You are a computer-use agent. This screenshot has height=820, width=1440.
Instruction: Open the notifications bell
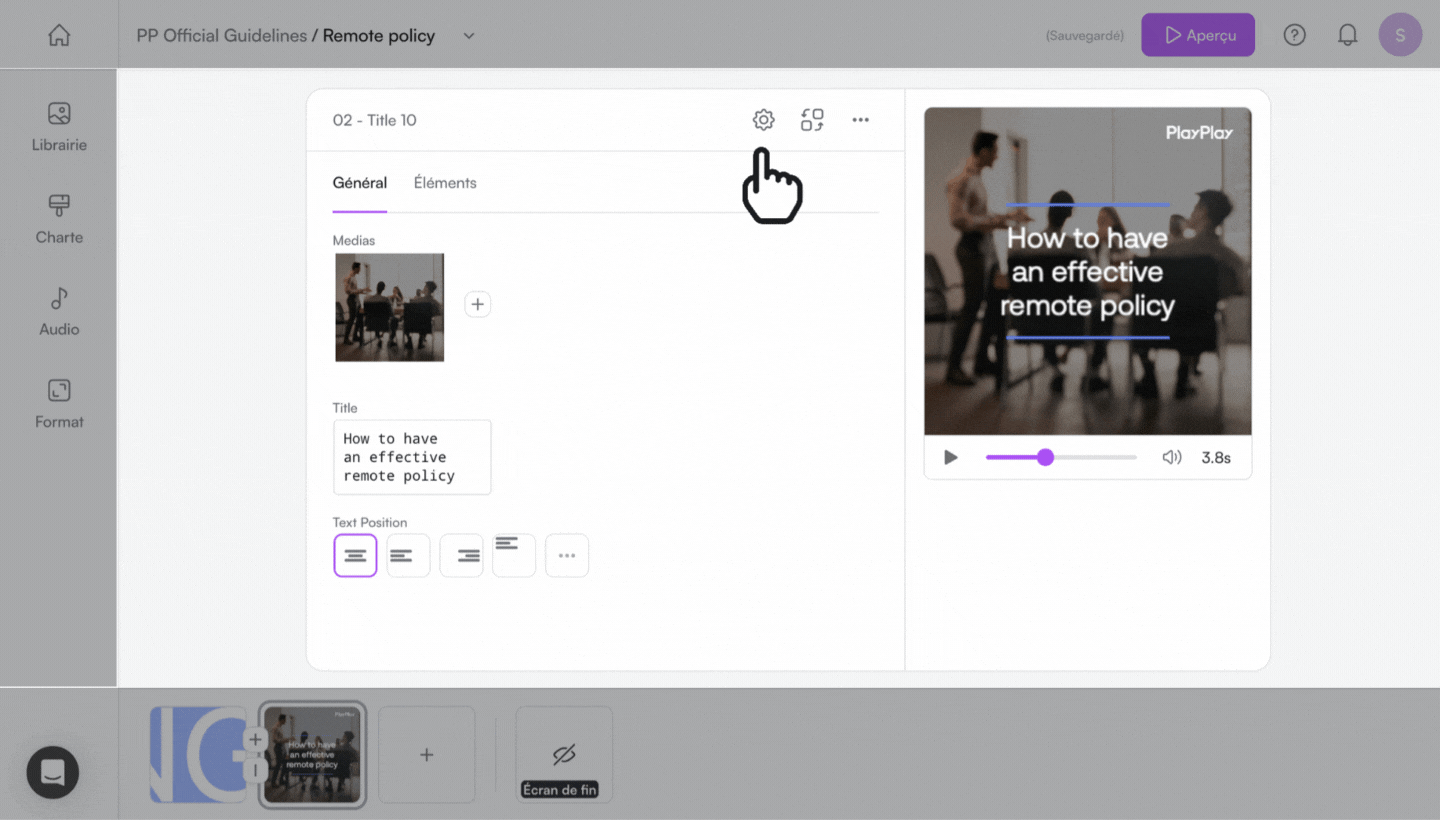[x=1347, y=36]
